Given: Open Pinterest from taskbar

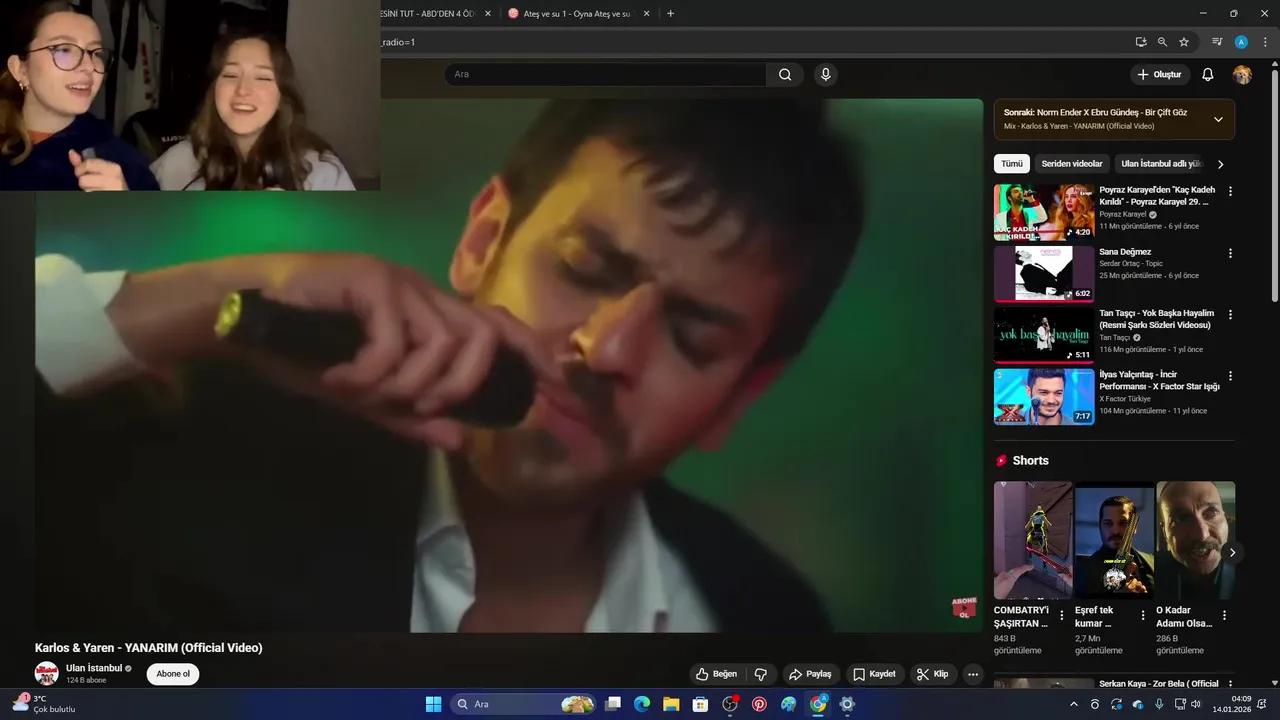Looking at the screenshot, I should (x=759, y=704).
